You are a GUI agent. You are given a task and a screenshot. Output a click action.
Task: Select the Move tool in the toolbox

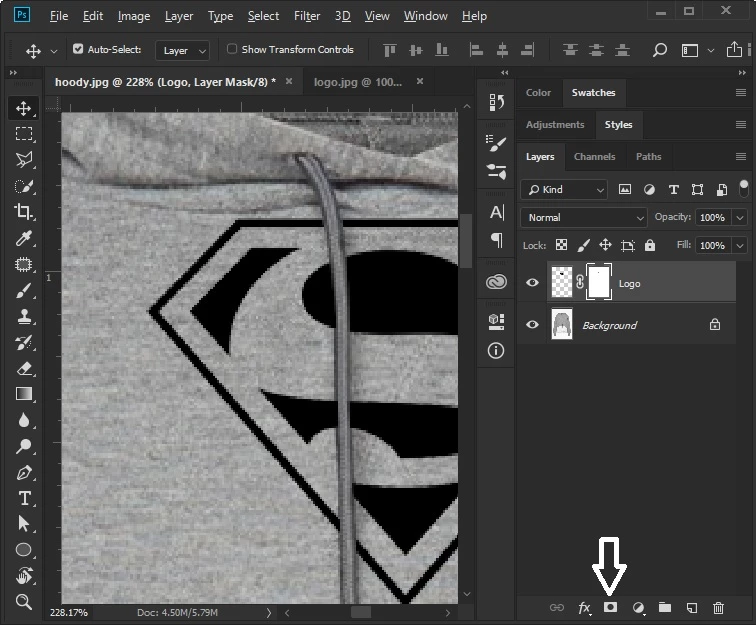23,108
